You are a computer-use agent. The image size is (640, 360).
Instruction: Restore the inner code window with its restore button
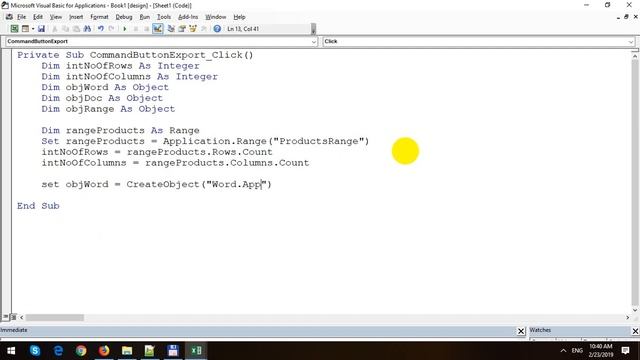point(626,17)
